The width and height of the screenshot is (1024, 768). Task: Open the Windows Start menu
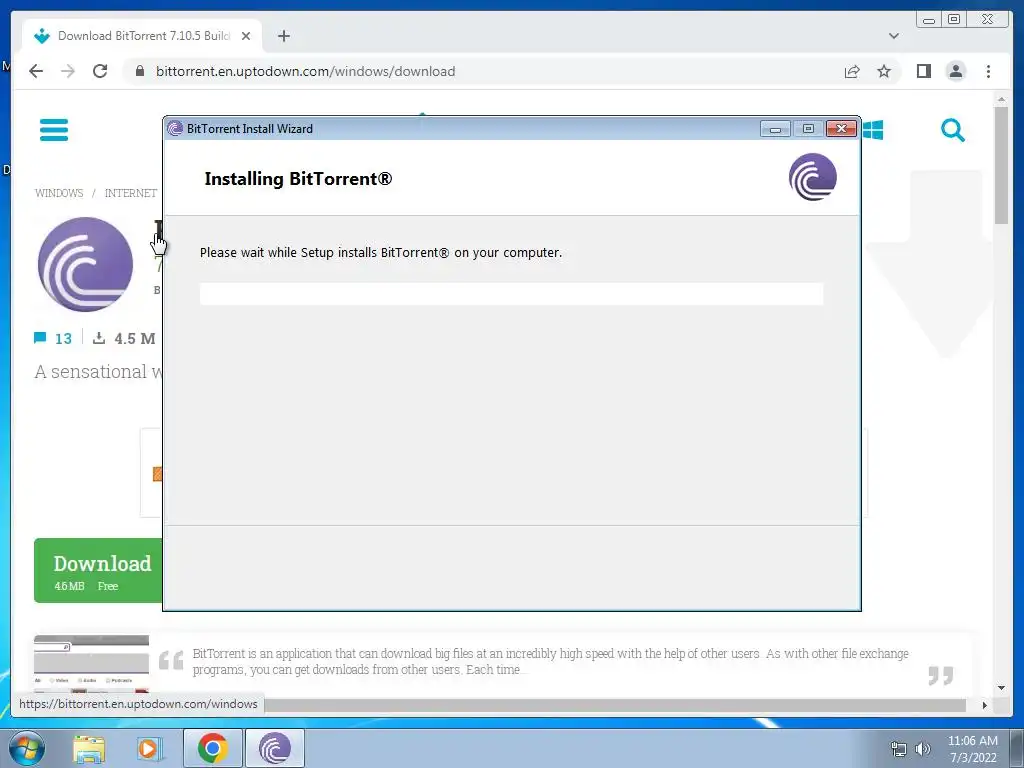tap(26, 748)
